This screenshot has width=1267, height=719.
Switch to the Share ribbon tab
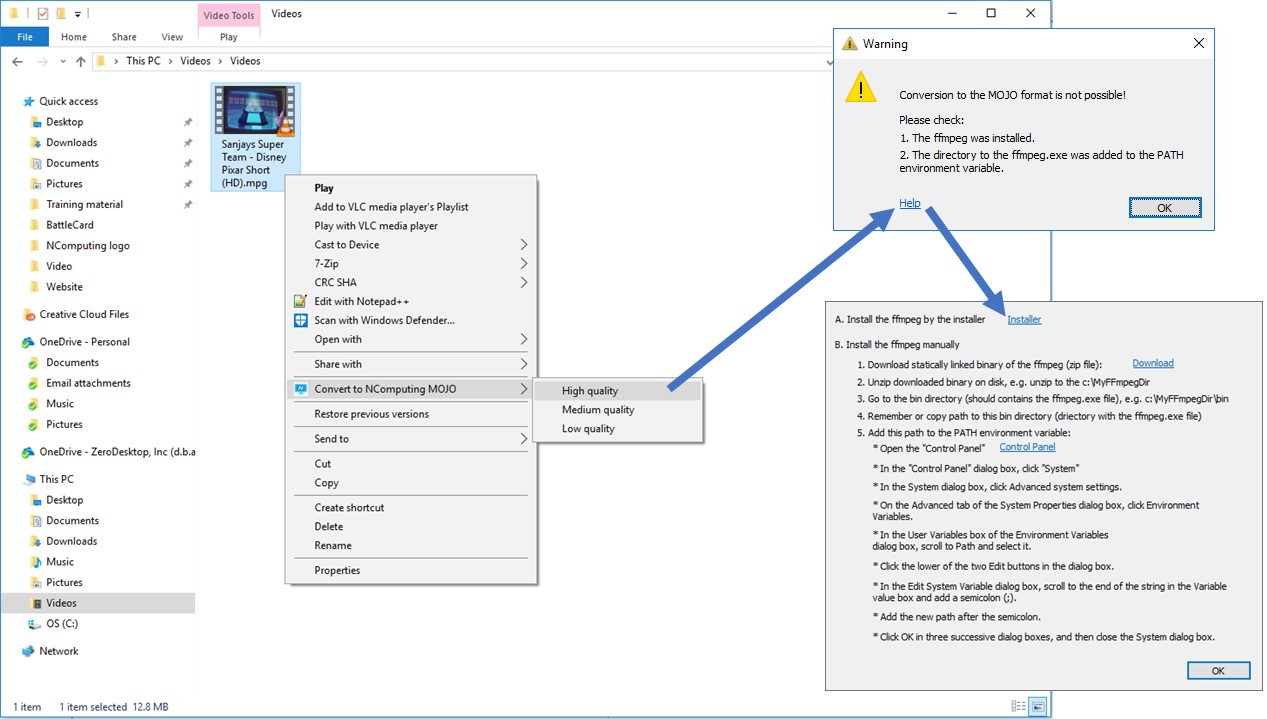124,37
